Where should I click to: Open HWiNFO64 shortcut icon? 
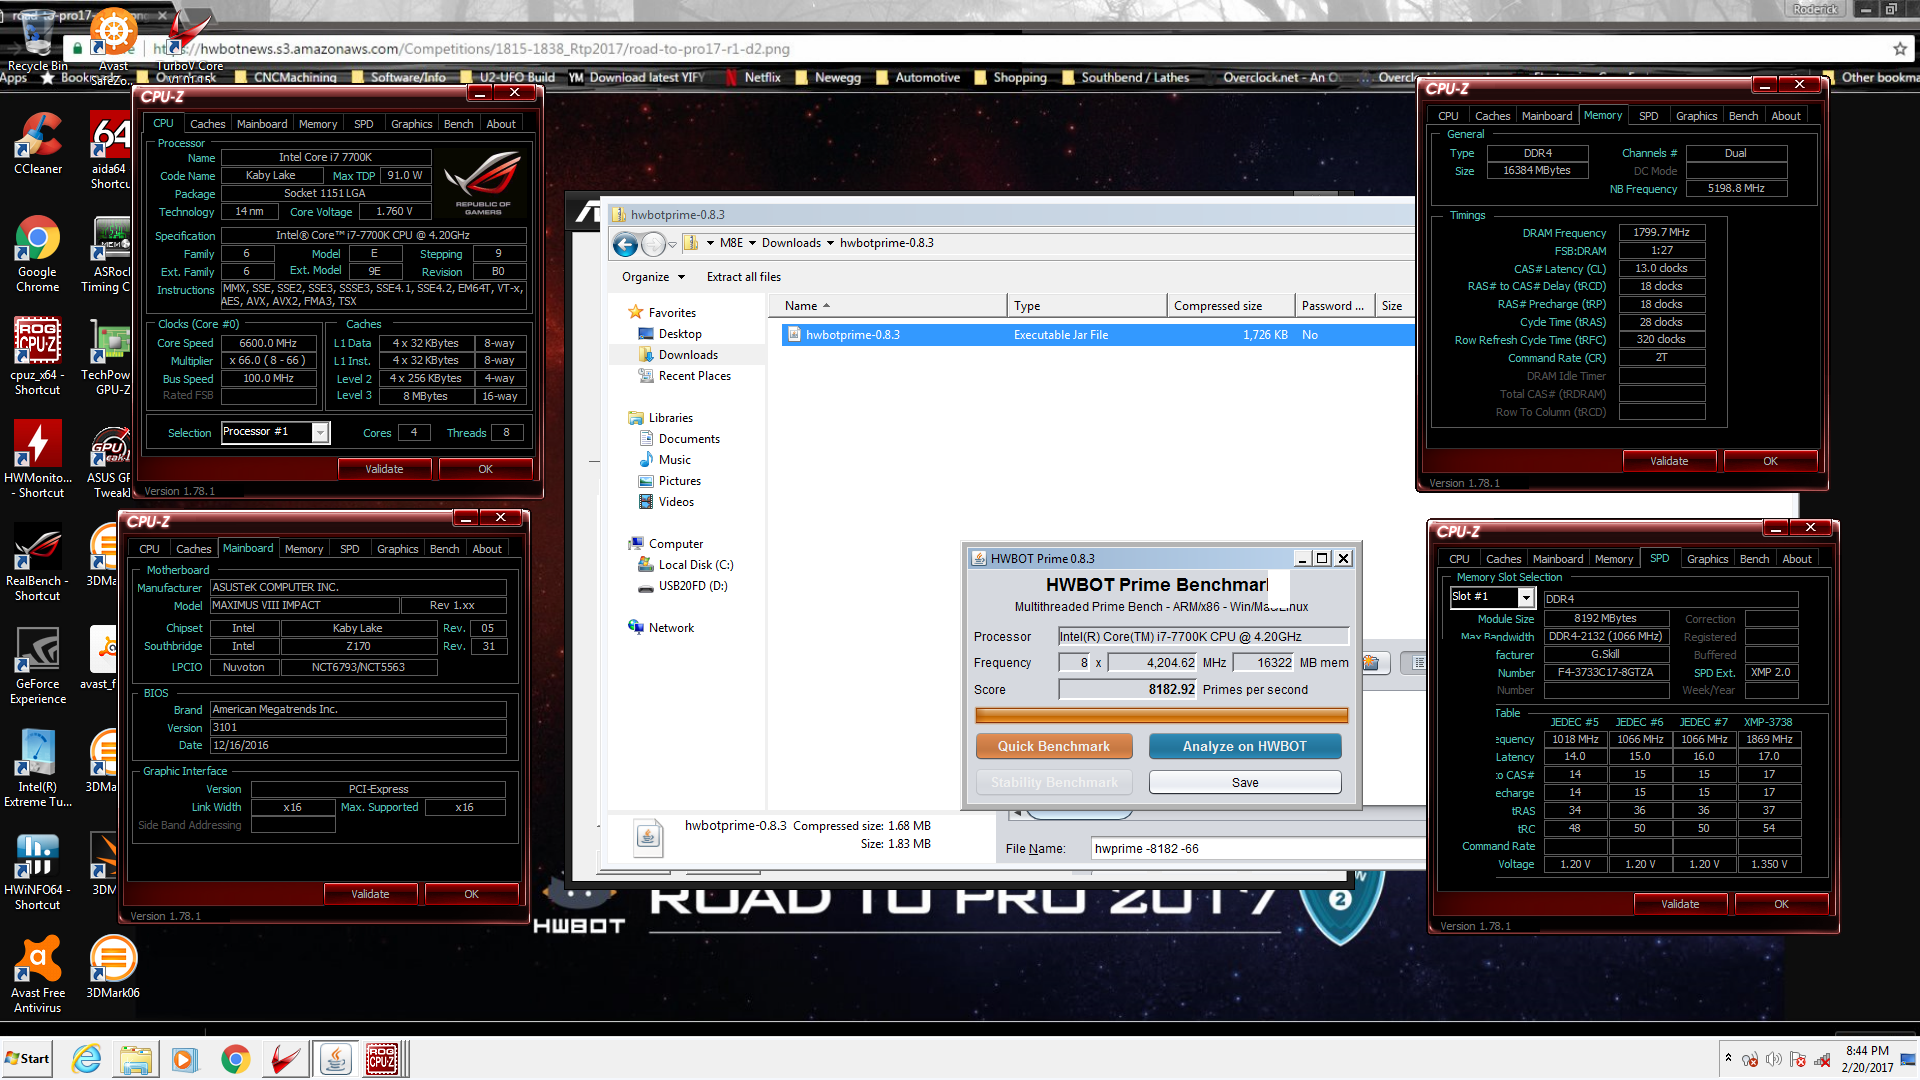[x=38, y=872]
